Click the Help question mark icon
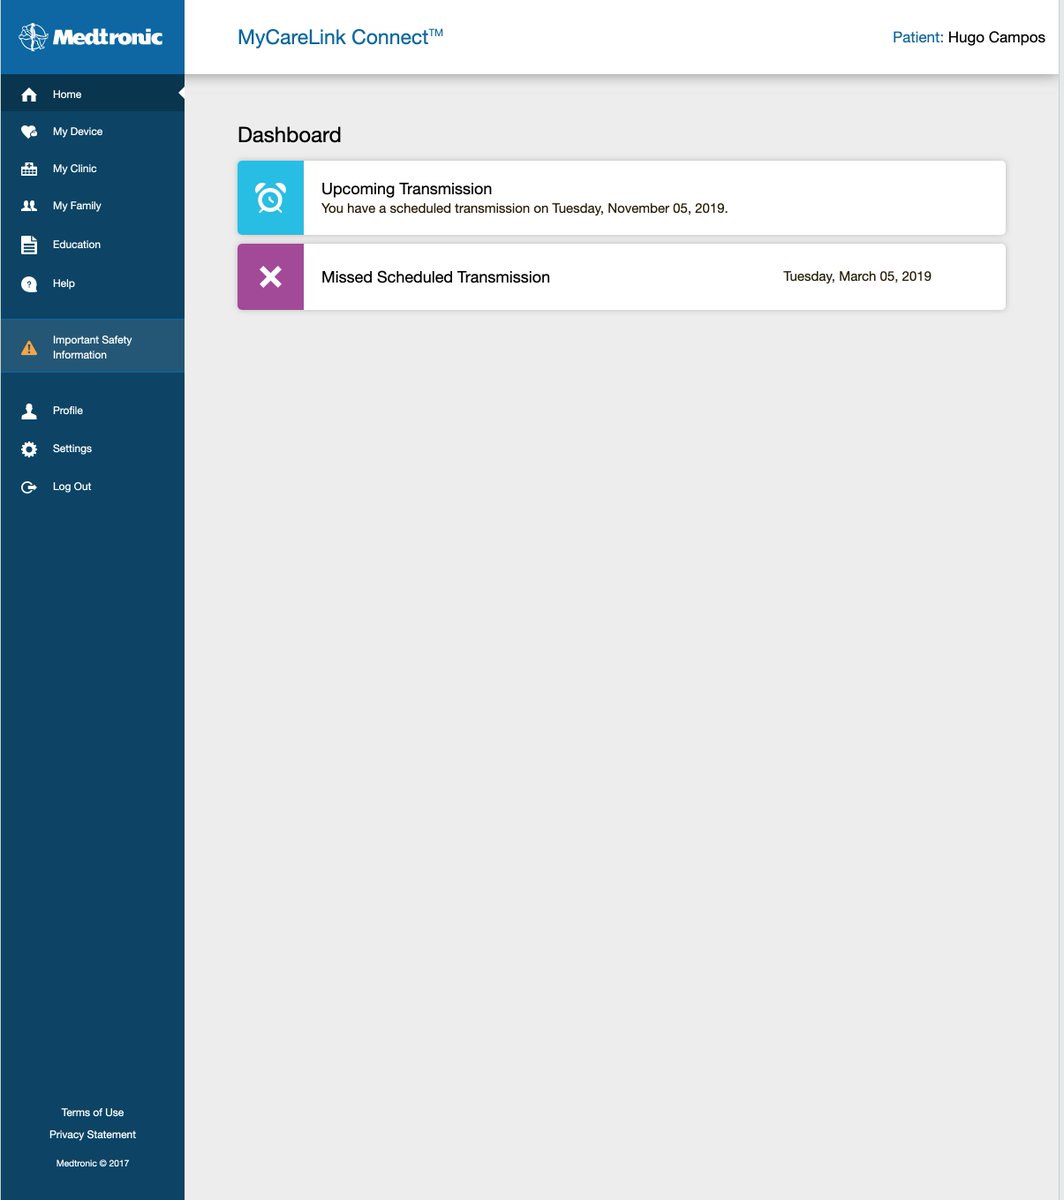The image size is (1064, 1200). tap(29, 284)
